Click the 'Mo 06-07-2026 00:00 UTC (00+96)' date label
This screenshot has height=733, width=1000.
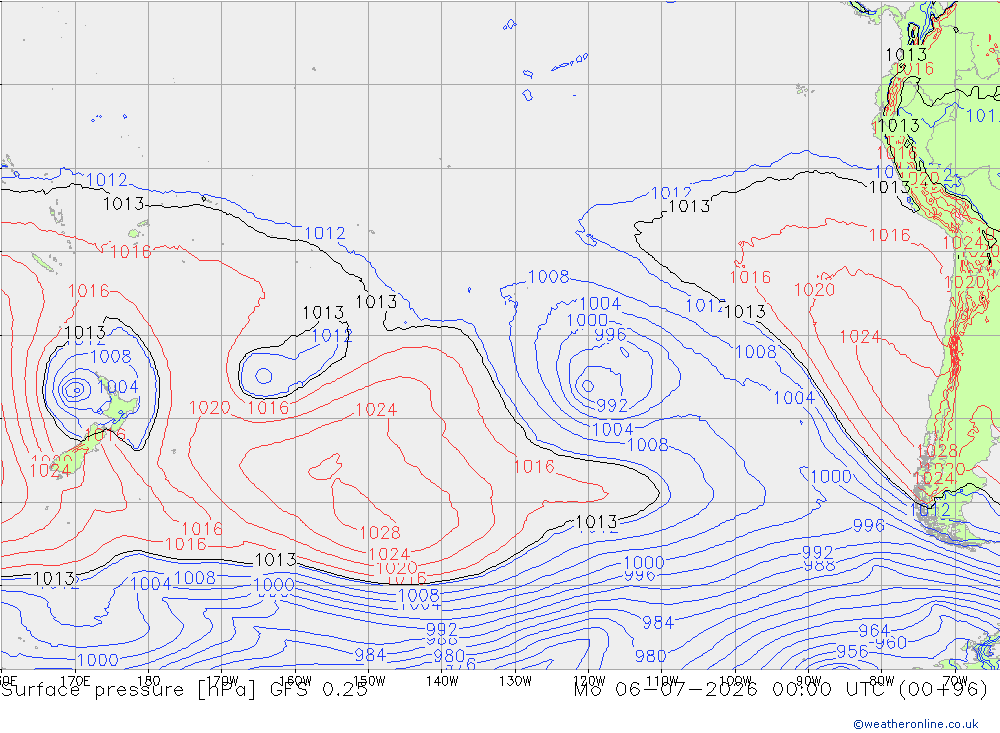point(781,690)
